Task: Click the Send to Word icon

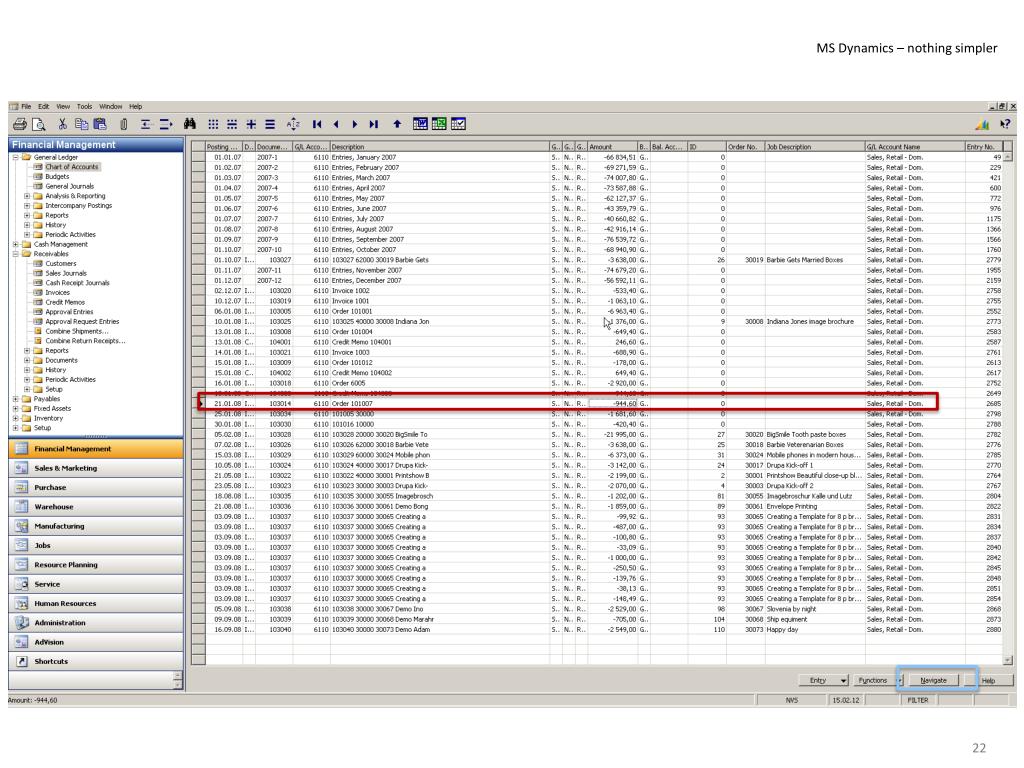Action: (421, 124)
